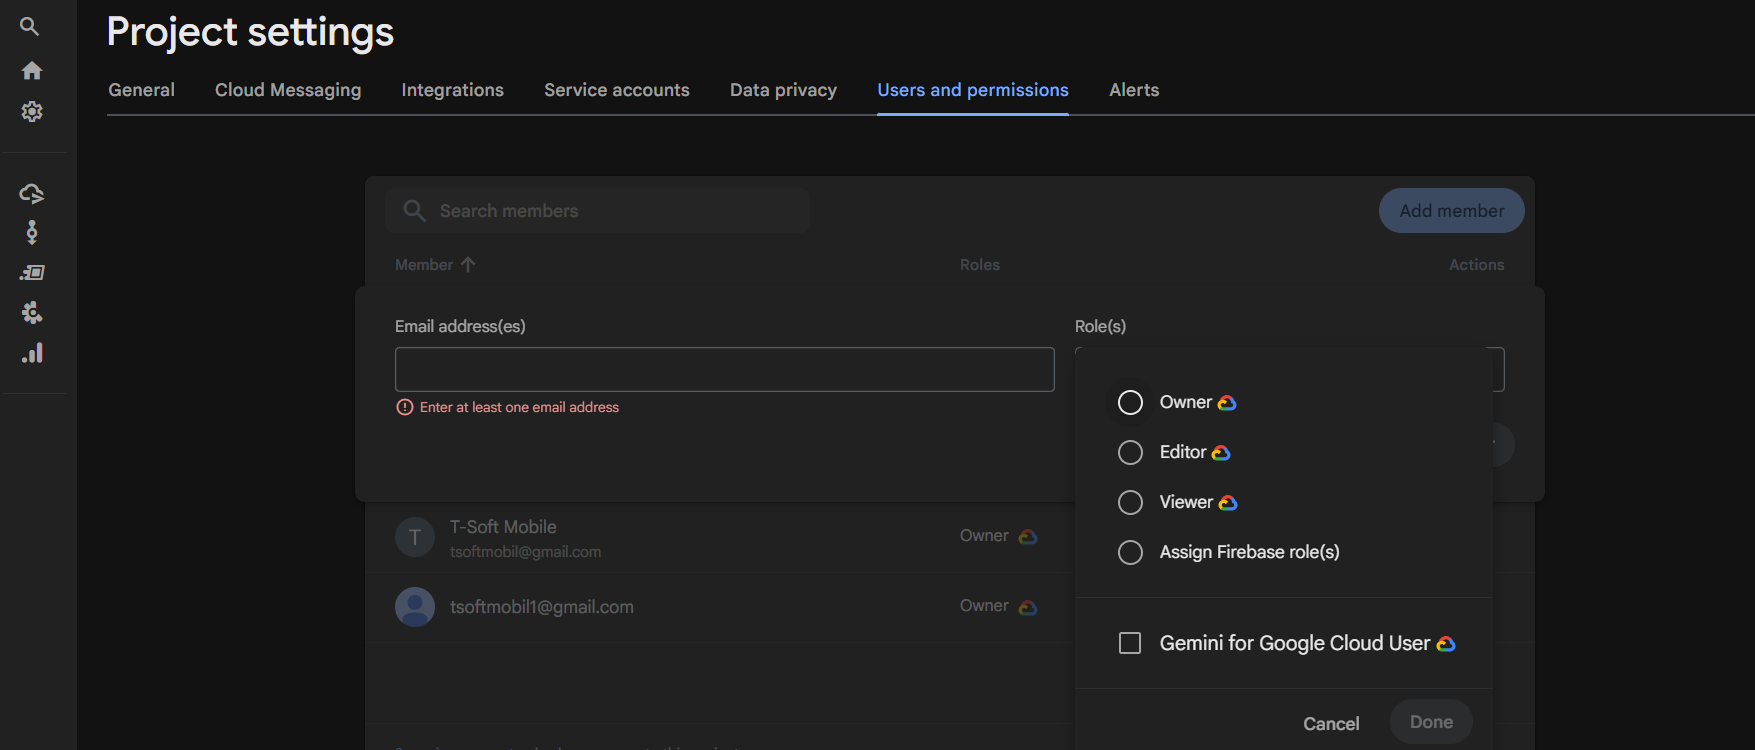Open the Integrations tab

pos(452,90)
